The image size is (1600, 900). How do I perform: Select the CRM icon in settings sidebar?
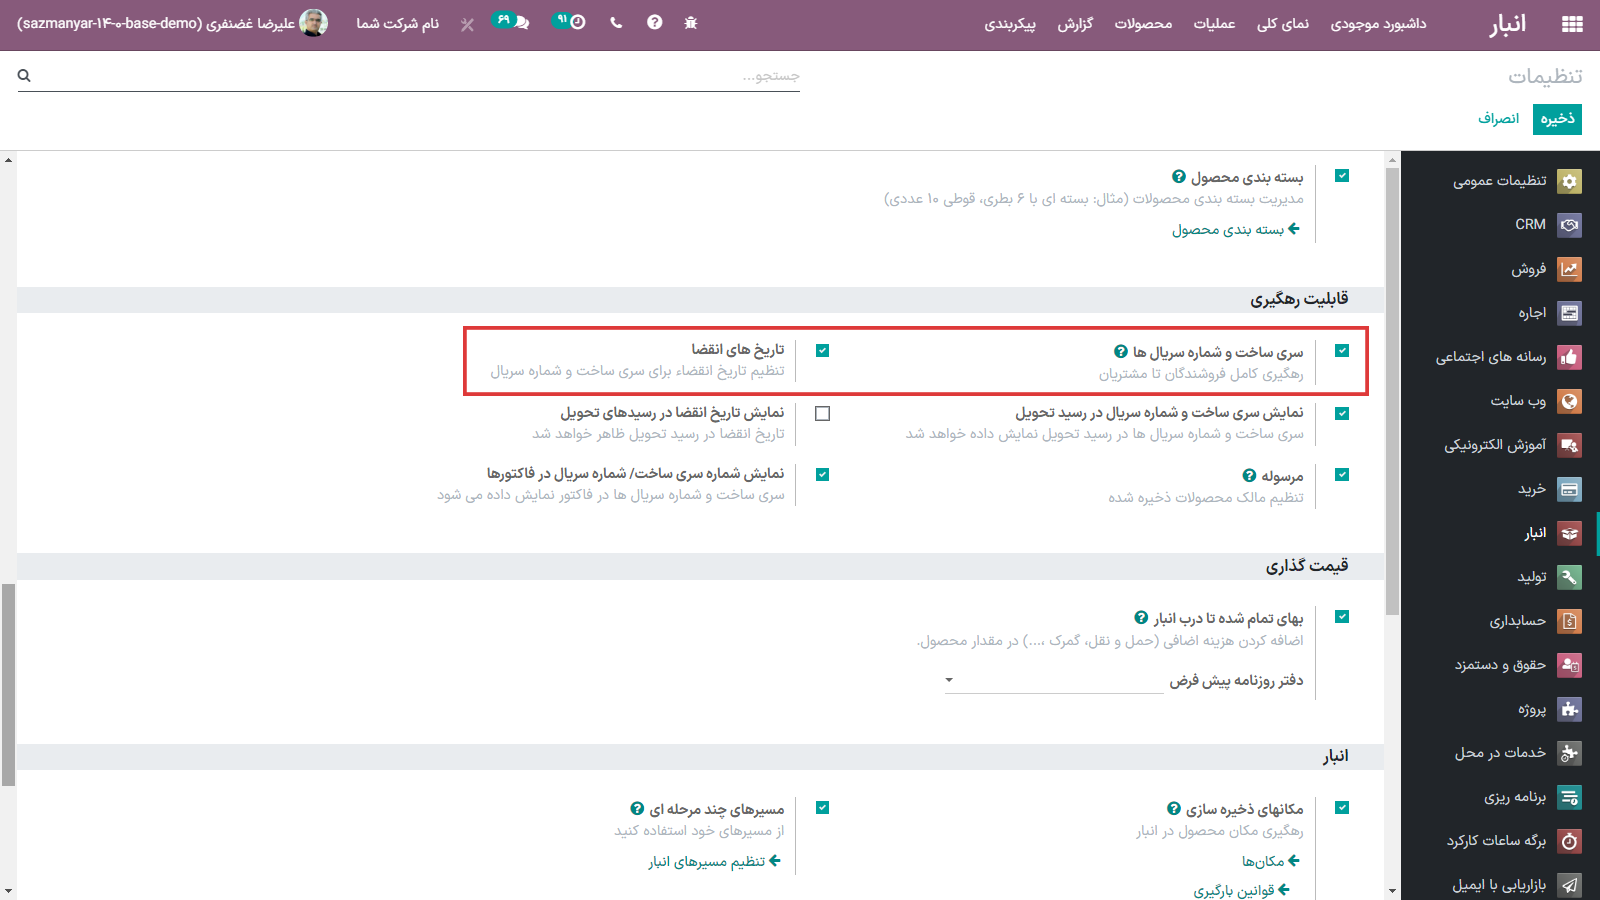[x=1569, y=225]
